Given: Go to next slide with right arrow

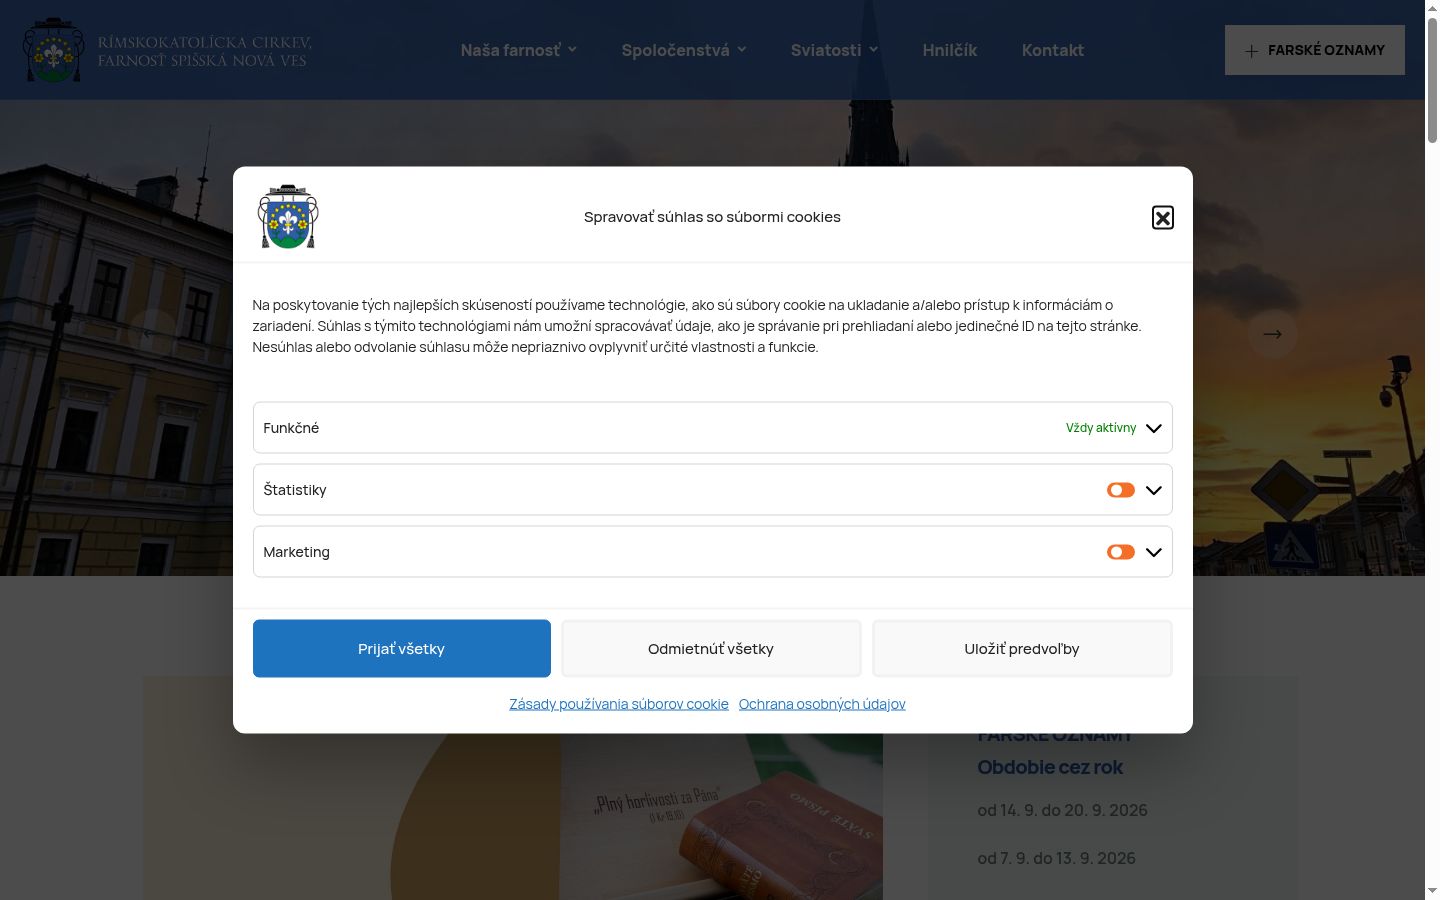Looking at the screenshot, I should click(1272, 334).
